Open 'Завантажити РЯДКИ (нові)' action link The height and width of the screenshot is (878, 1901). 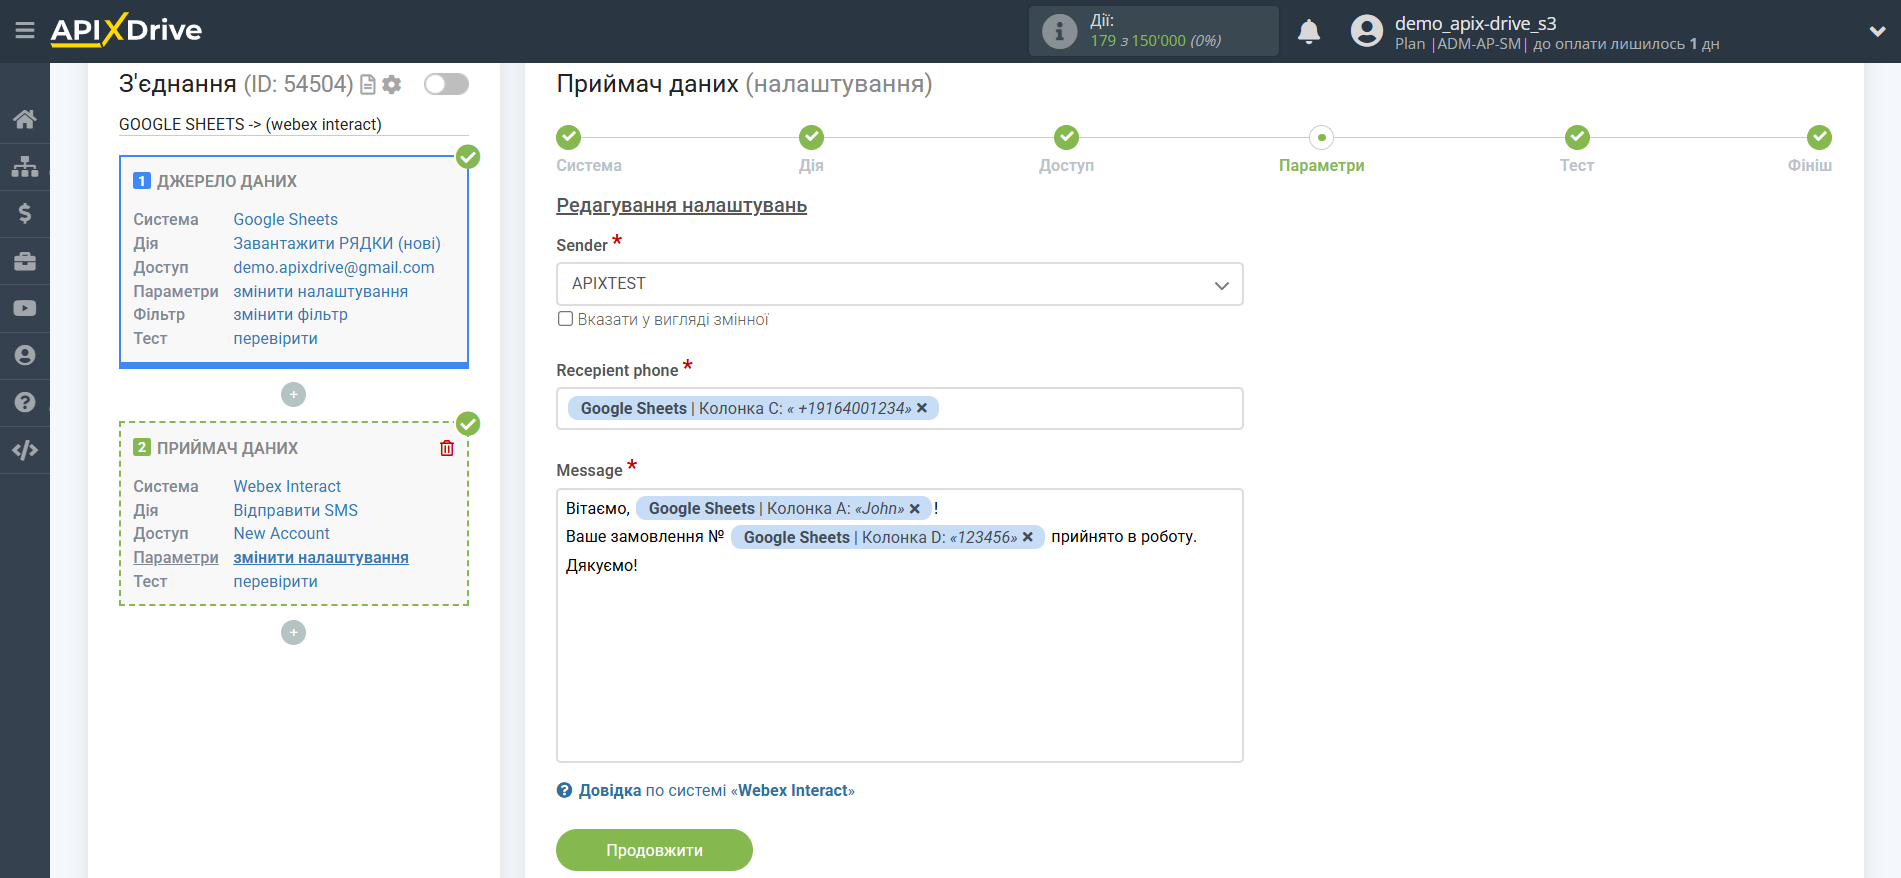[337, 243]
